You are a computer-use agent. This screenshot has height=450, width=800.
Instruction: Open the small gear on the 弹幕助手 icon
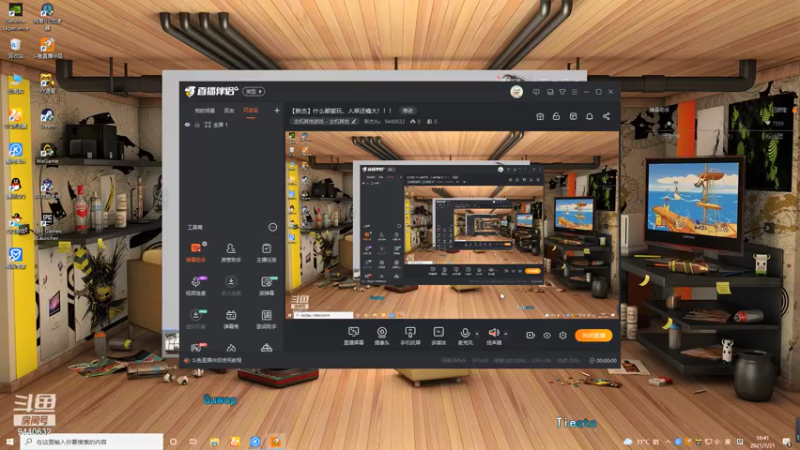(204, 244)
